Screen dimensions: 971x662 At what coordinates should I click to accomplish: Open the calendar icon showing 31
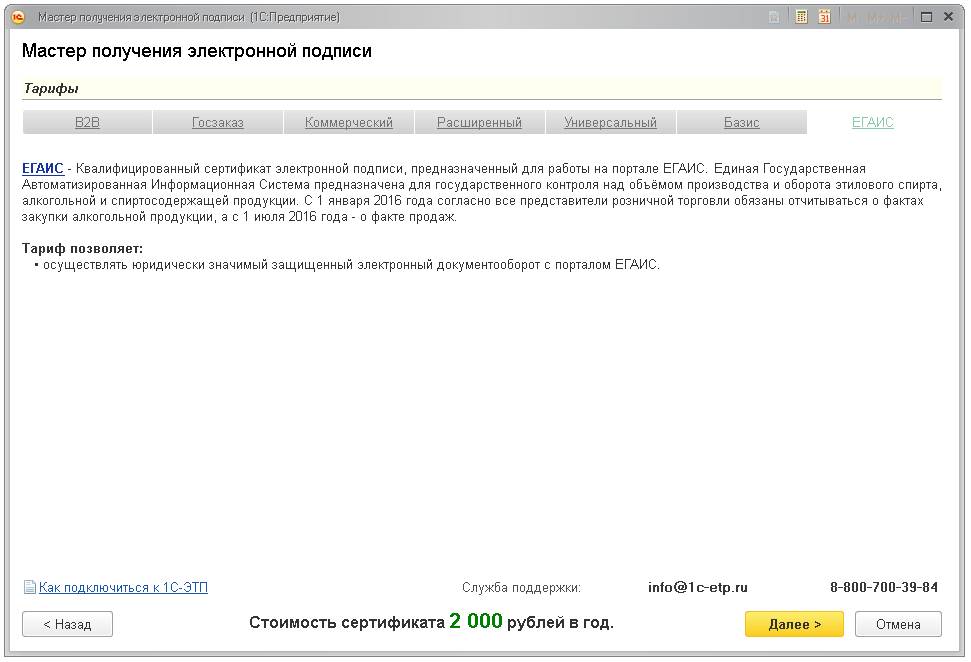[x=824, y=17]
